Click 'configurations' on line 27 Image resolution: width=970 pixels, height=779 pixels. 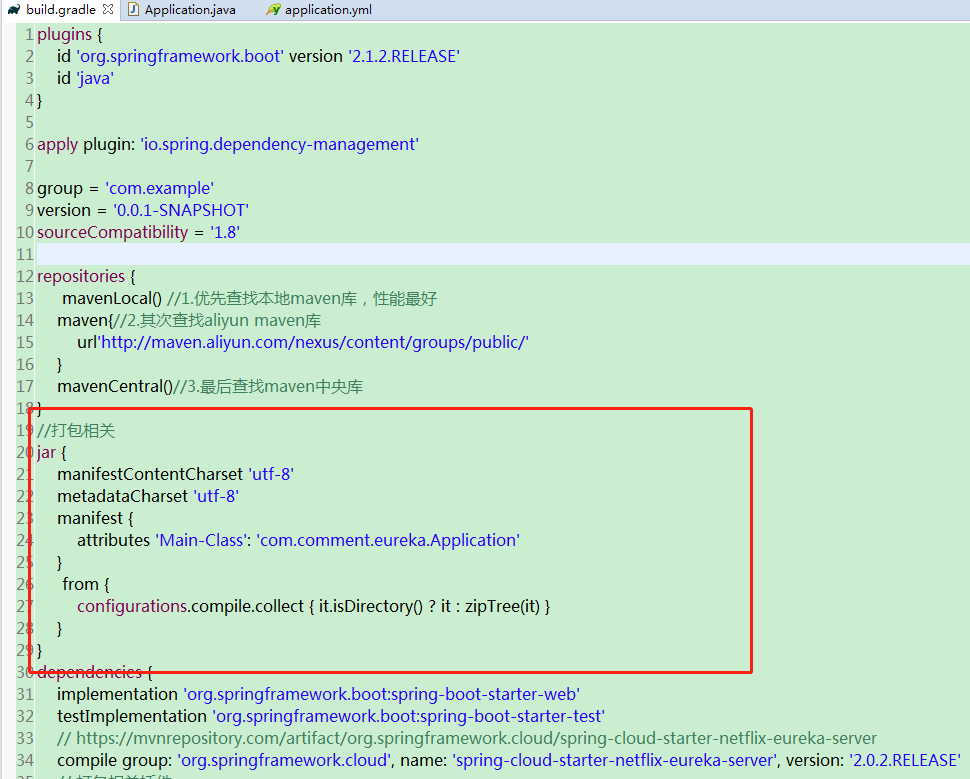click(132, 606)
